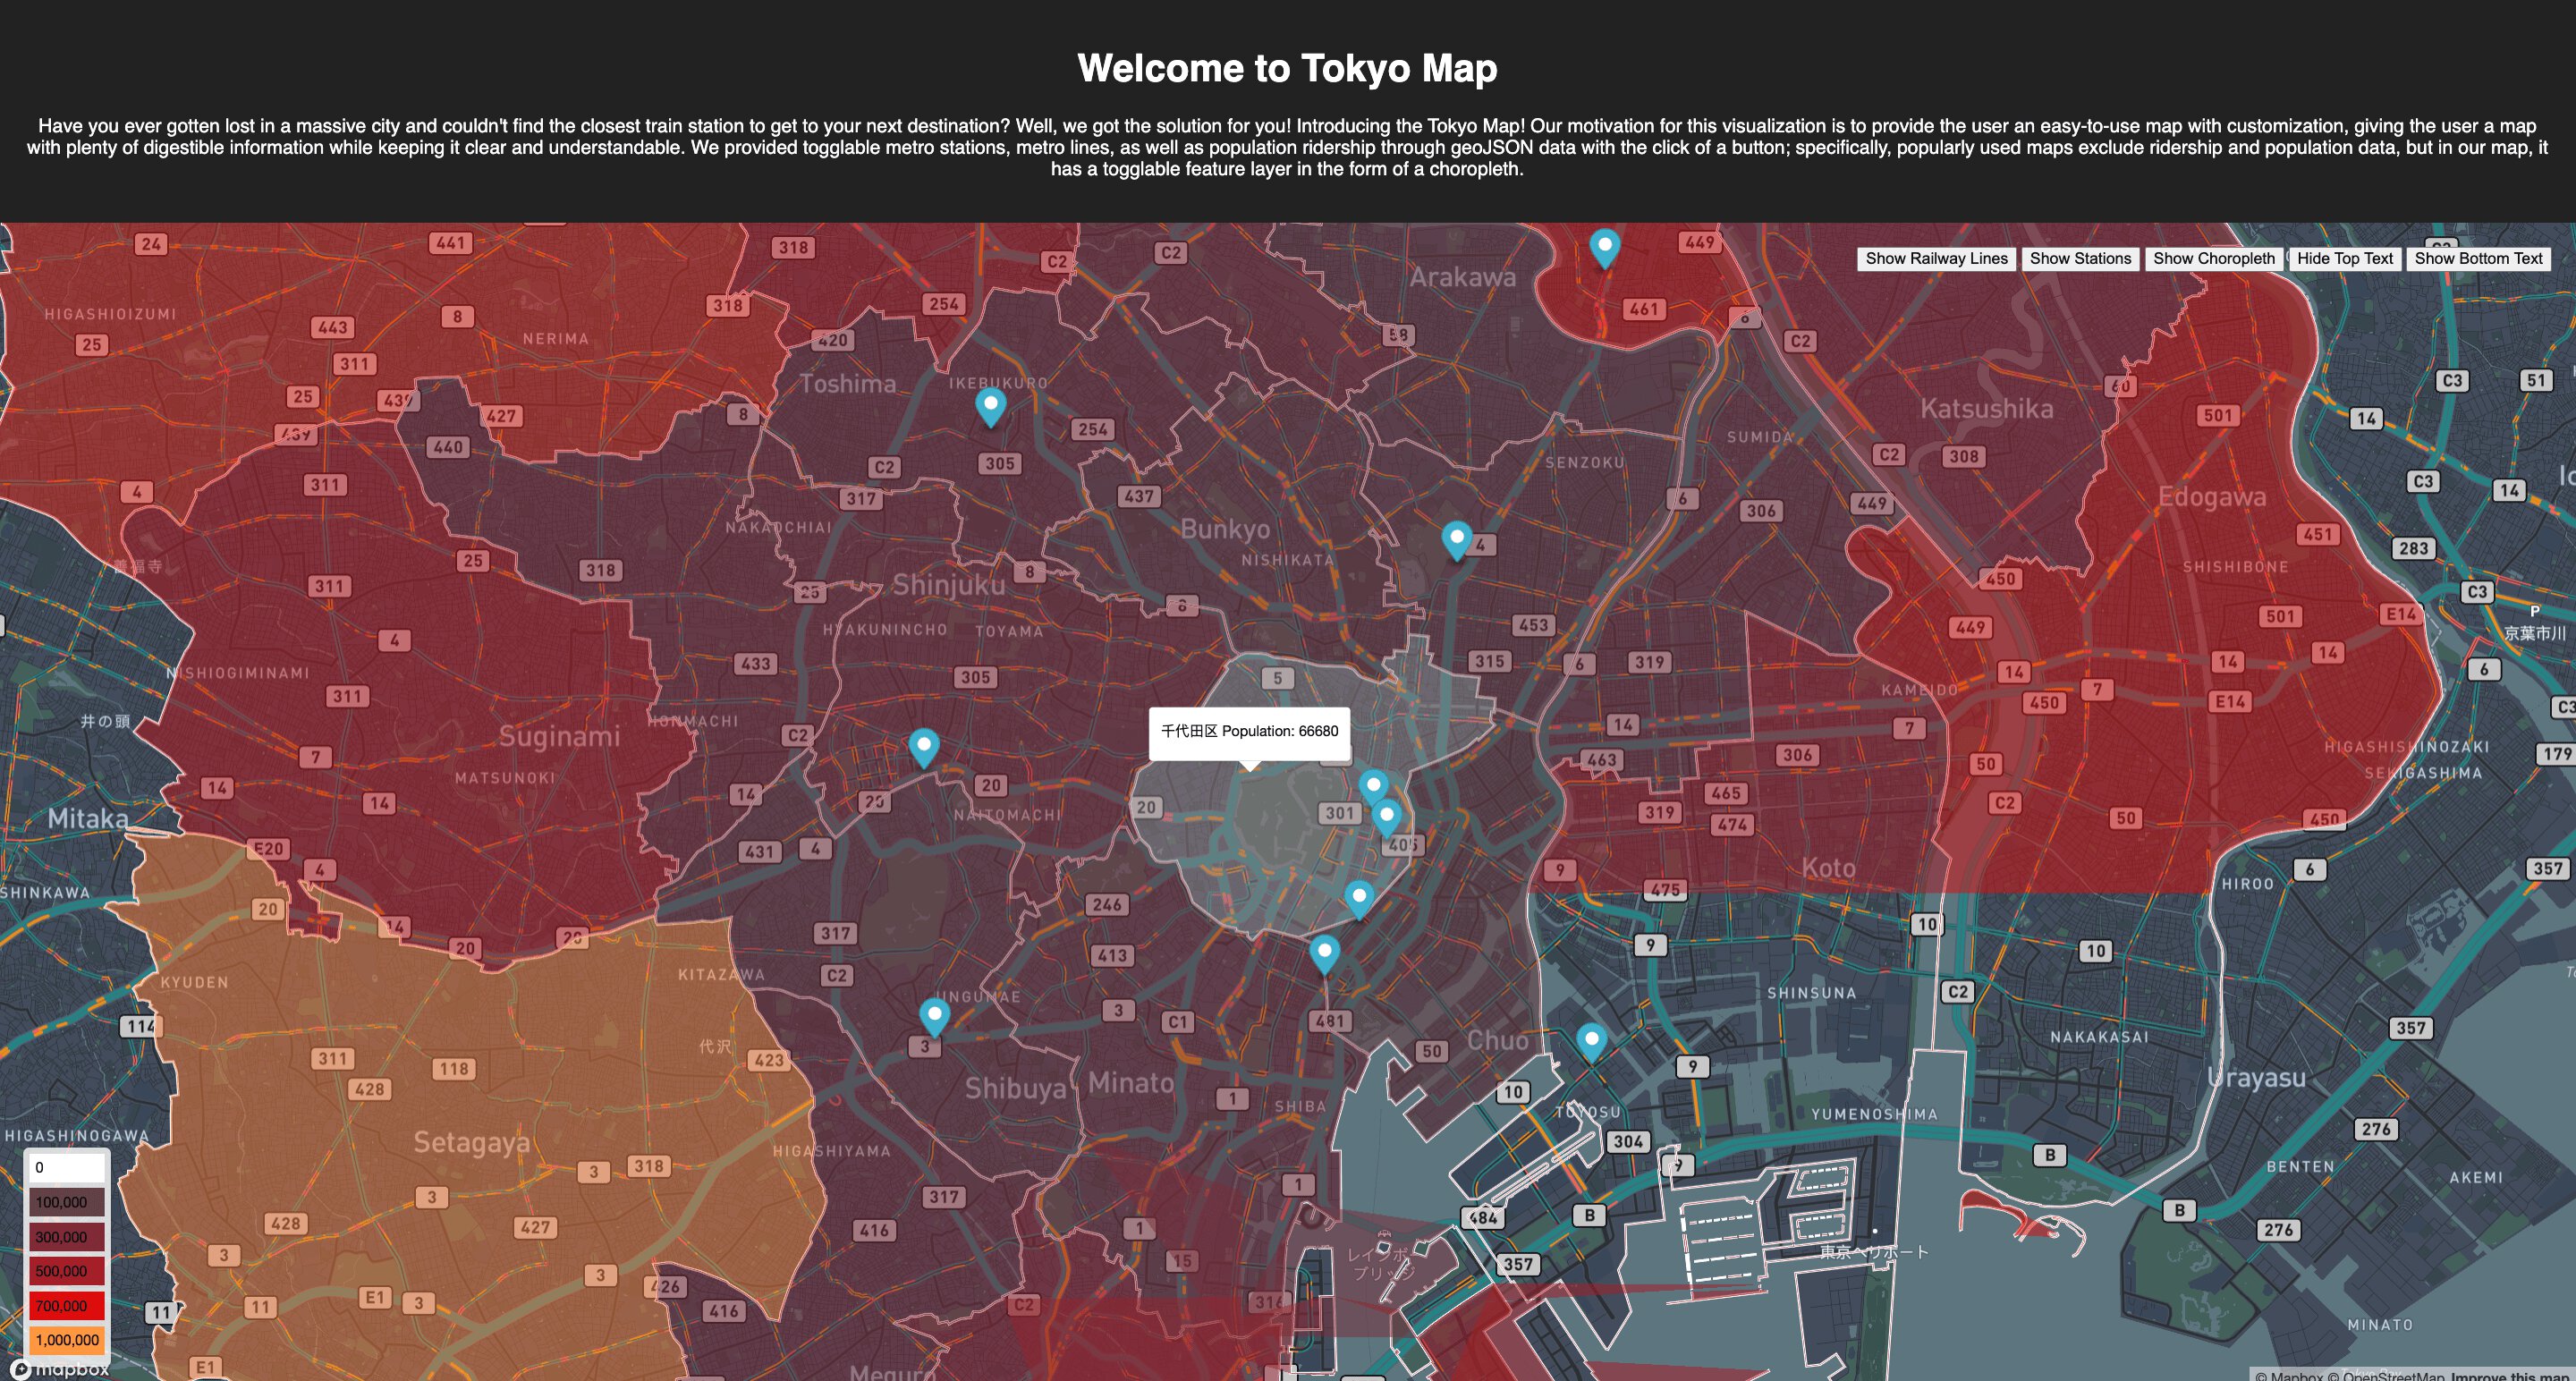Image resolution: width=2576 pixels, height=1381 pixels.
Task: Toggle the Show Railway Lines option
Action: (1937, 258)
